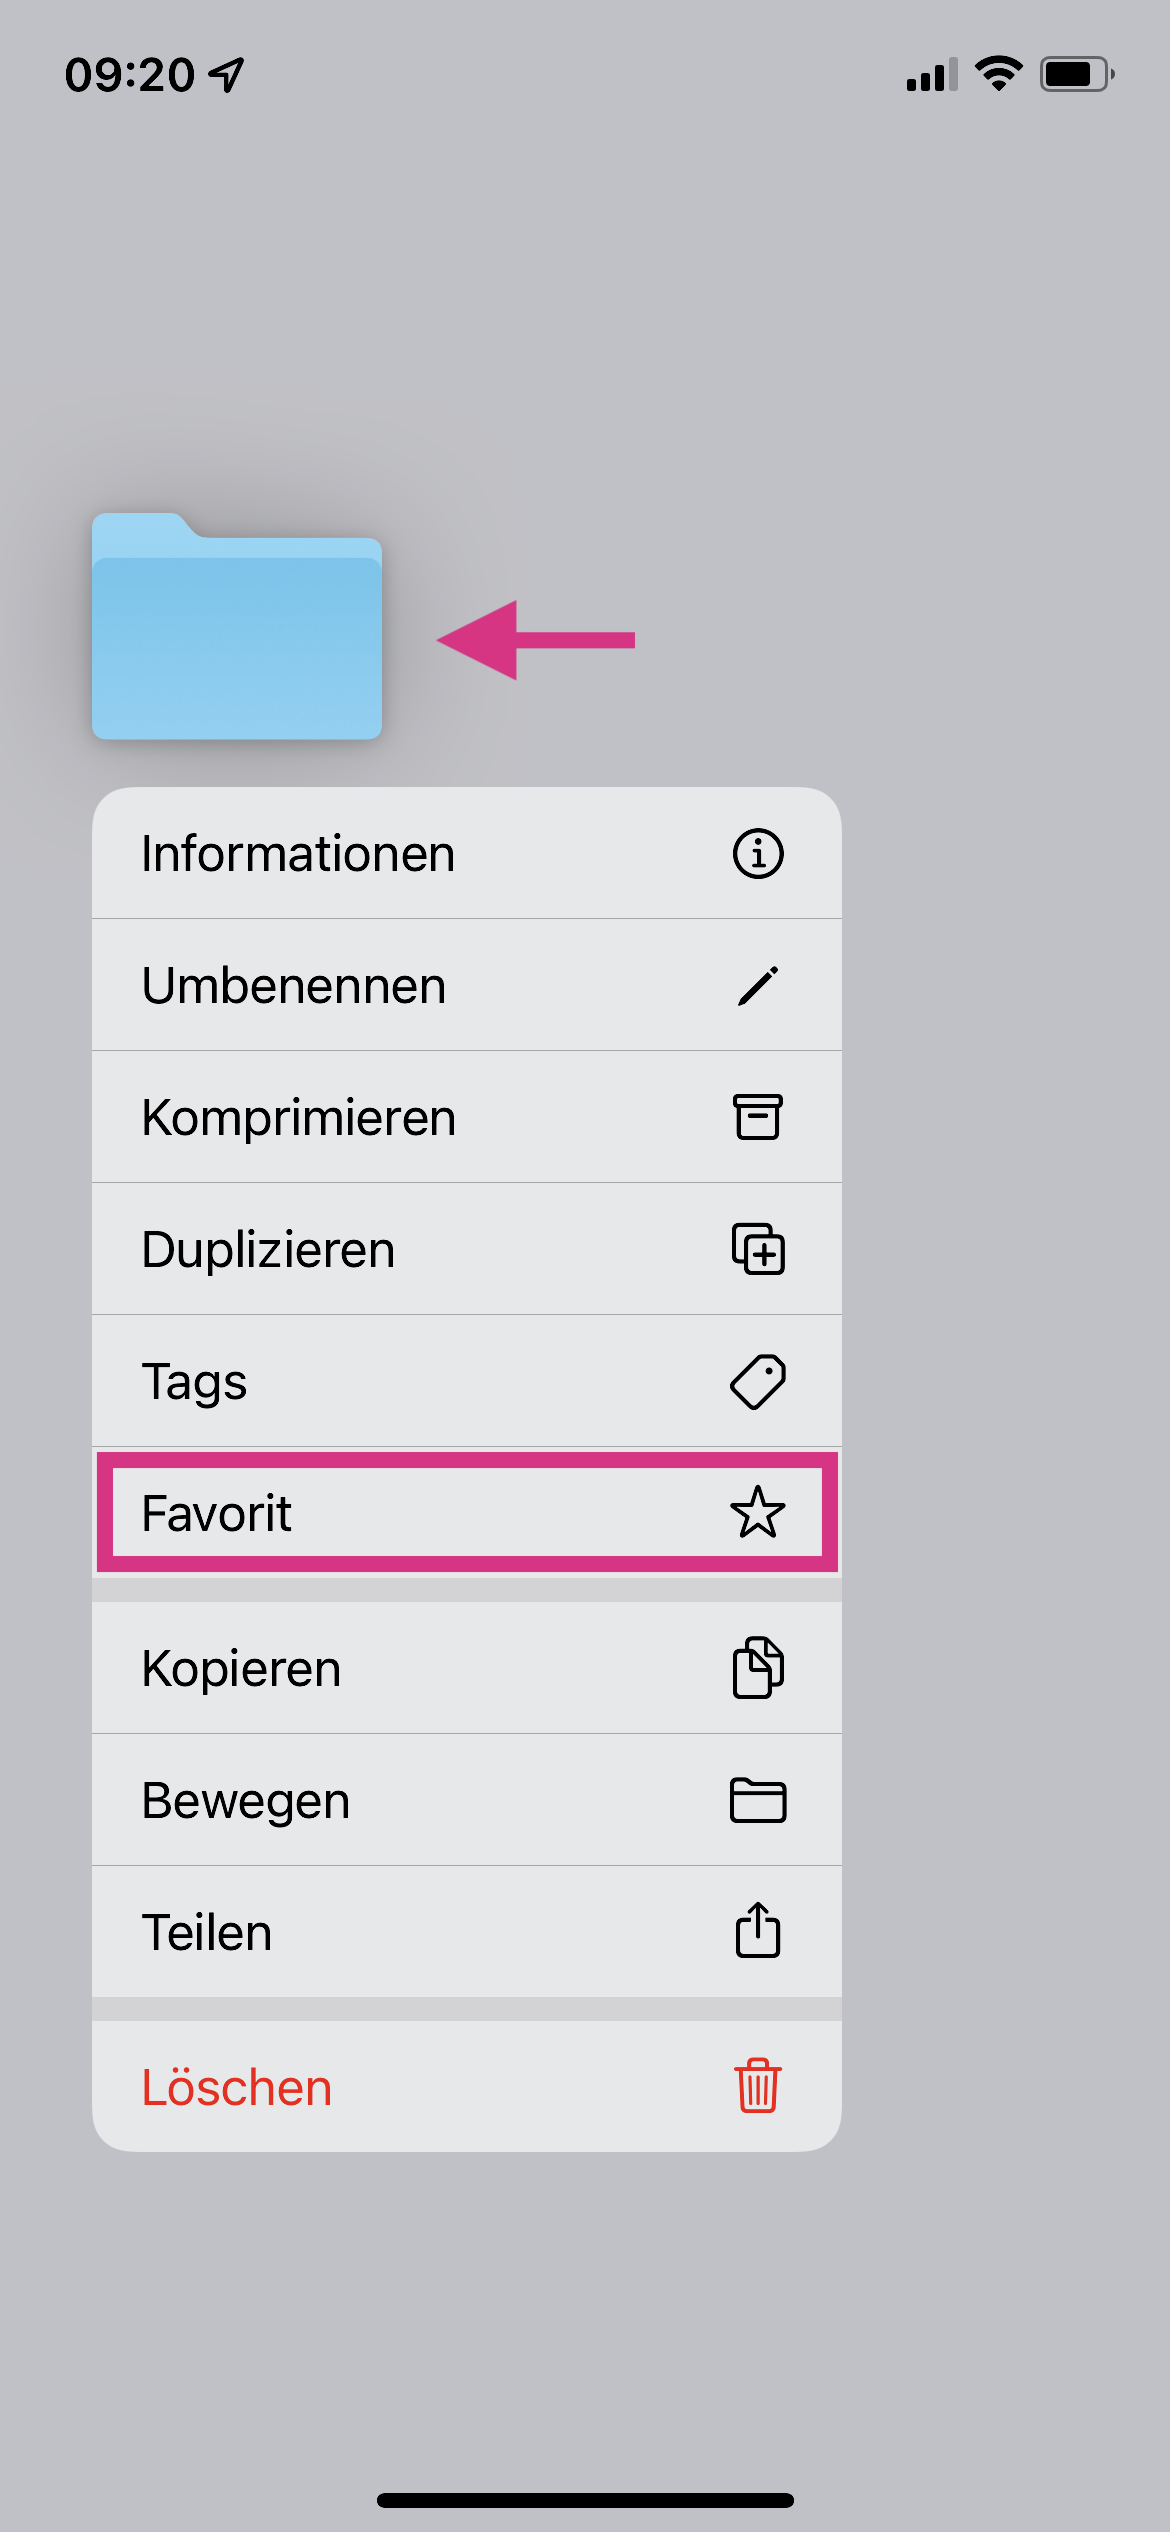The image size is (1170, 2532).
Task: Tap the star favorite icon
Action: click(758, 1512)
